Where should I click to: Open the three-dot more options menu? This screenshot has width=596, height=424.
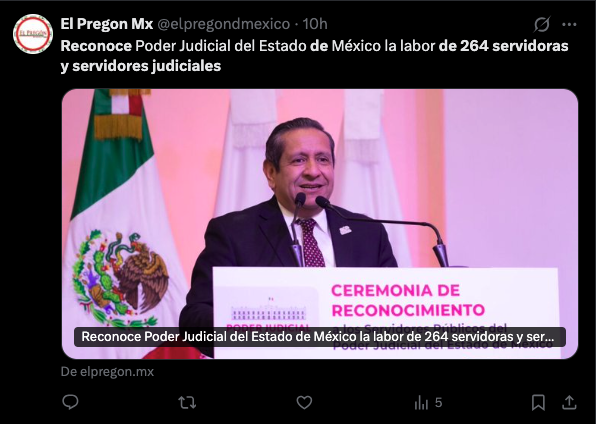click(x=569, y=24)
